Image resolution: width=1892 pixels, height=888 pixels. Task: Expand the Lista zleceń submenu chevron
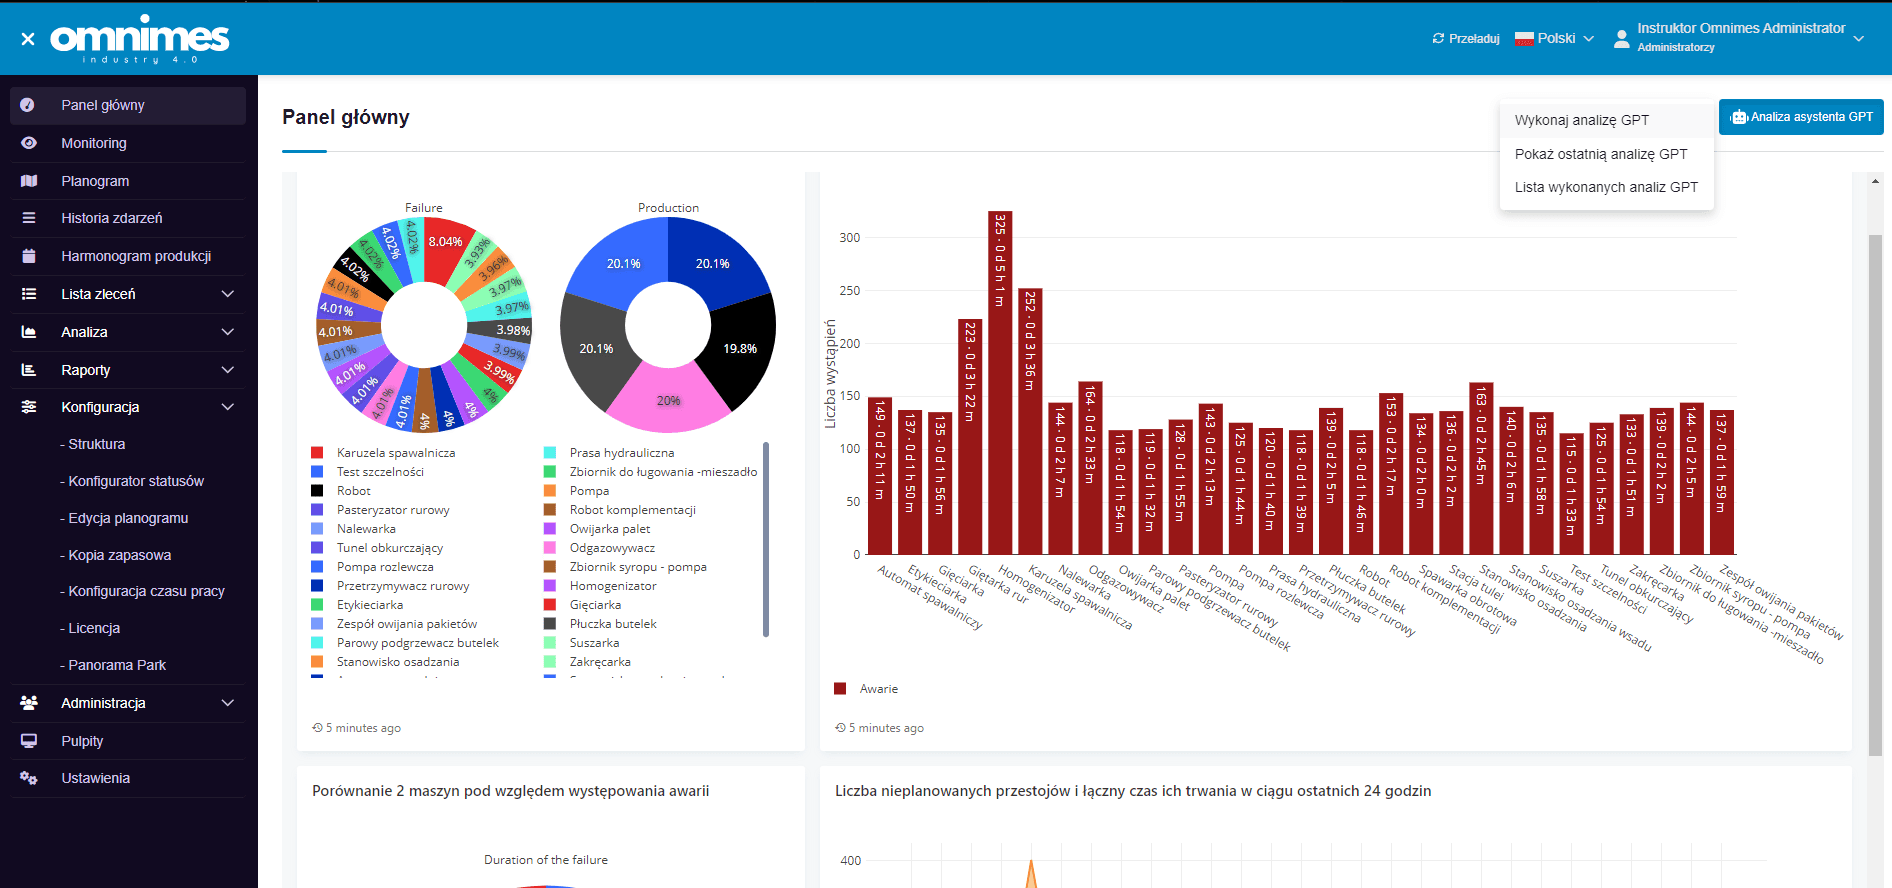point(228,294)
